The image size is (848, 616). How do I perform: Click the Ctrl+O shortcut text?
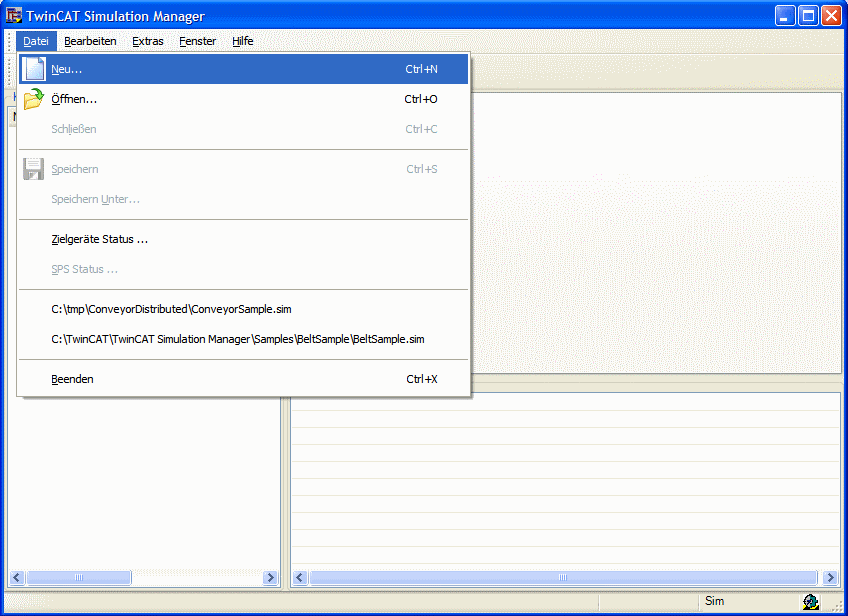[421, 99]
